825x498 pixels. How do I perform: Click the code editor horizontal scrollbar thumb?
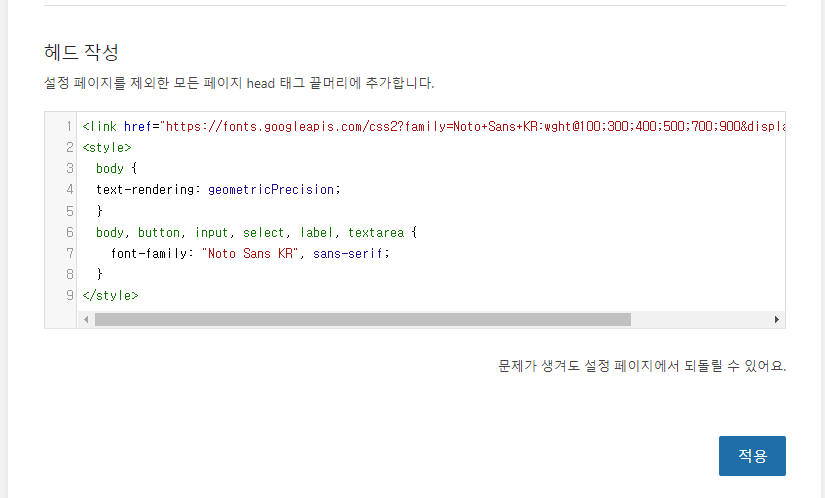pyautogui.click(x=362, y=319)
